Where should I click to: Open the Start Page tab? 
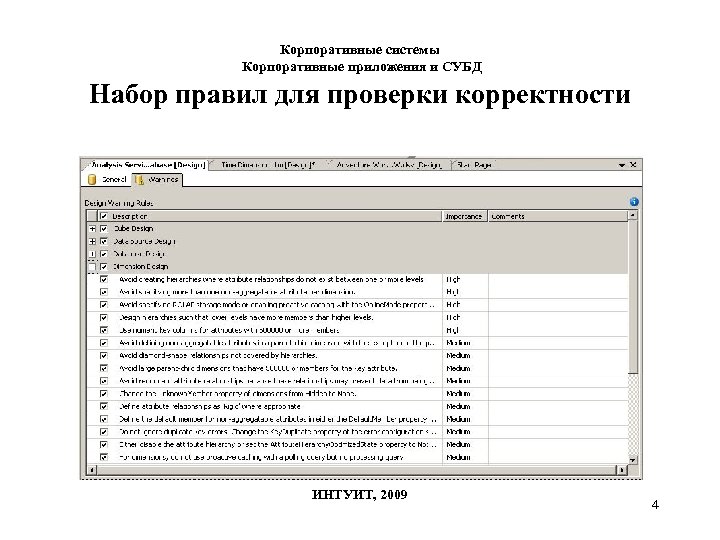click(473, 165)
